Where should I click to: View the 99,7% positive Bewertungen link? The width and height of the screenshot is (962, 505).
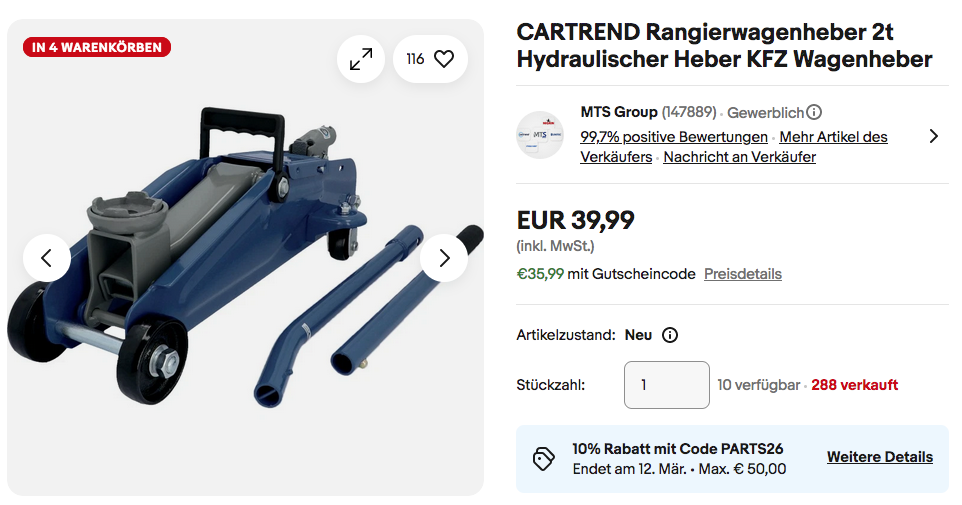pyautogui.click(x=673, y=137)
